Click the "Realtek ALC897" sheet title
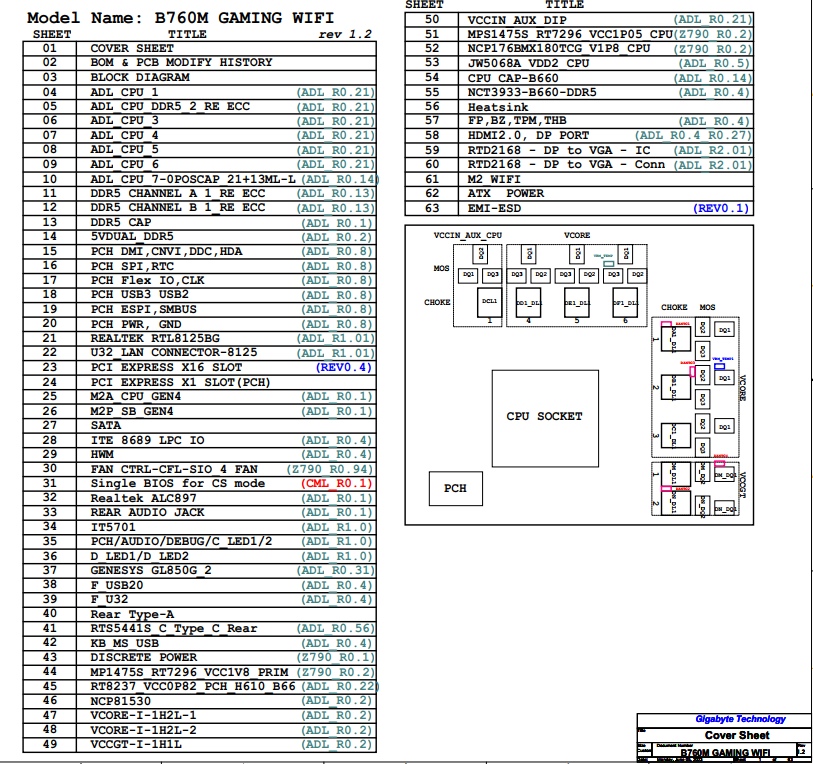The width and height of the screenshot is (813, 764). pos(144,498)
